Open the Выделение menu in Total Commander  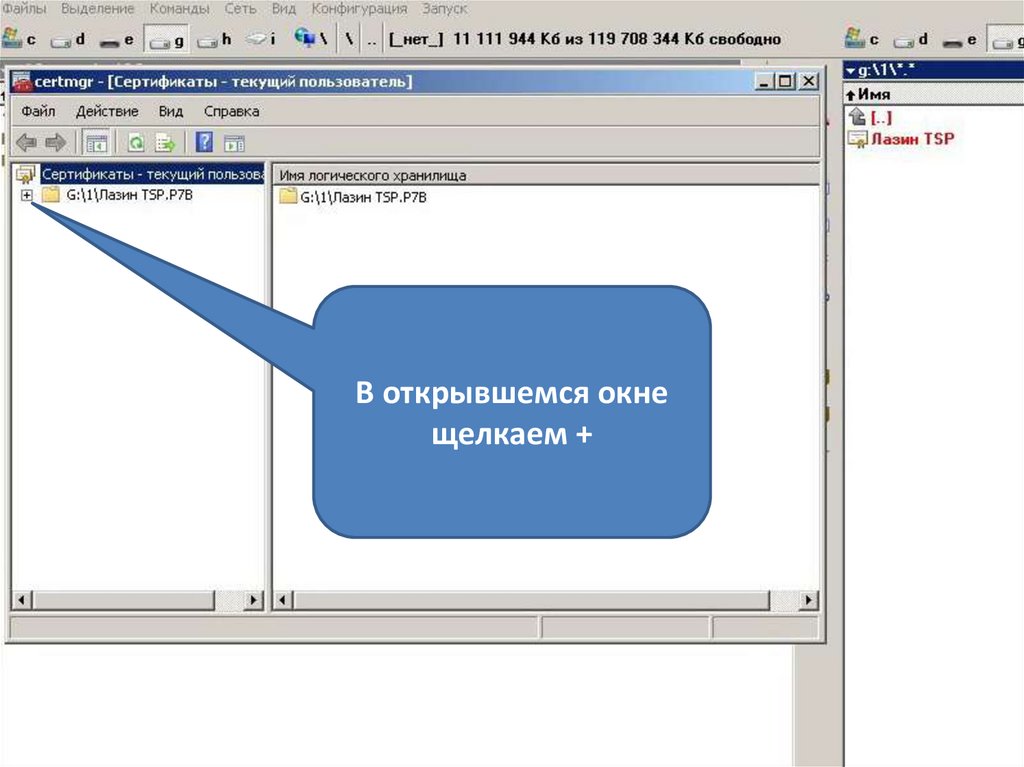click(98, 8)
